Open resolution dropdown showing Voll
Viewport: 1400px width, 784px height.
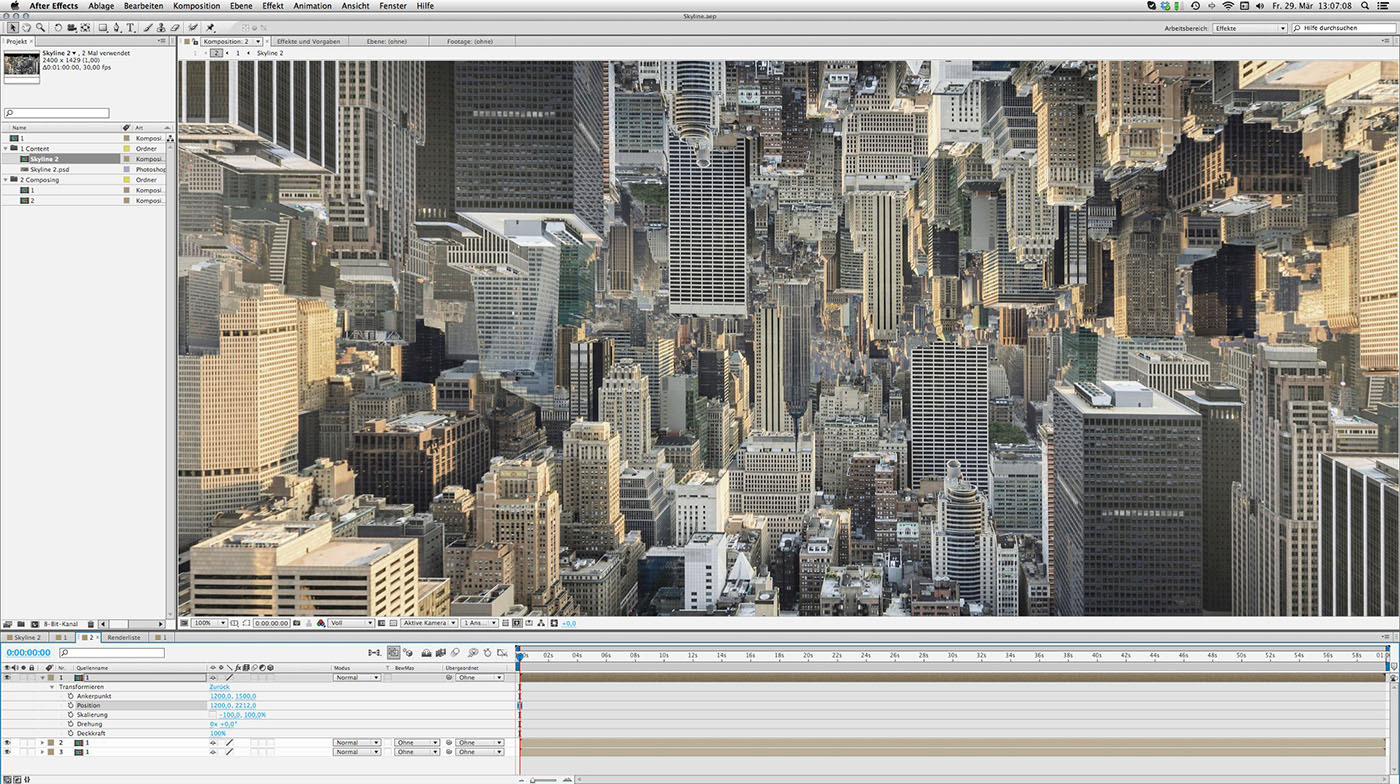pos(351,623)
